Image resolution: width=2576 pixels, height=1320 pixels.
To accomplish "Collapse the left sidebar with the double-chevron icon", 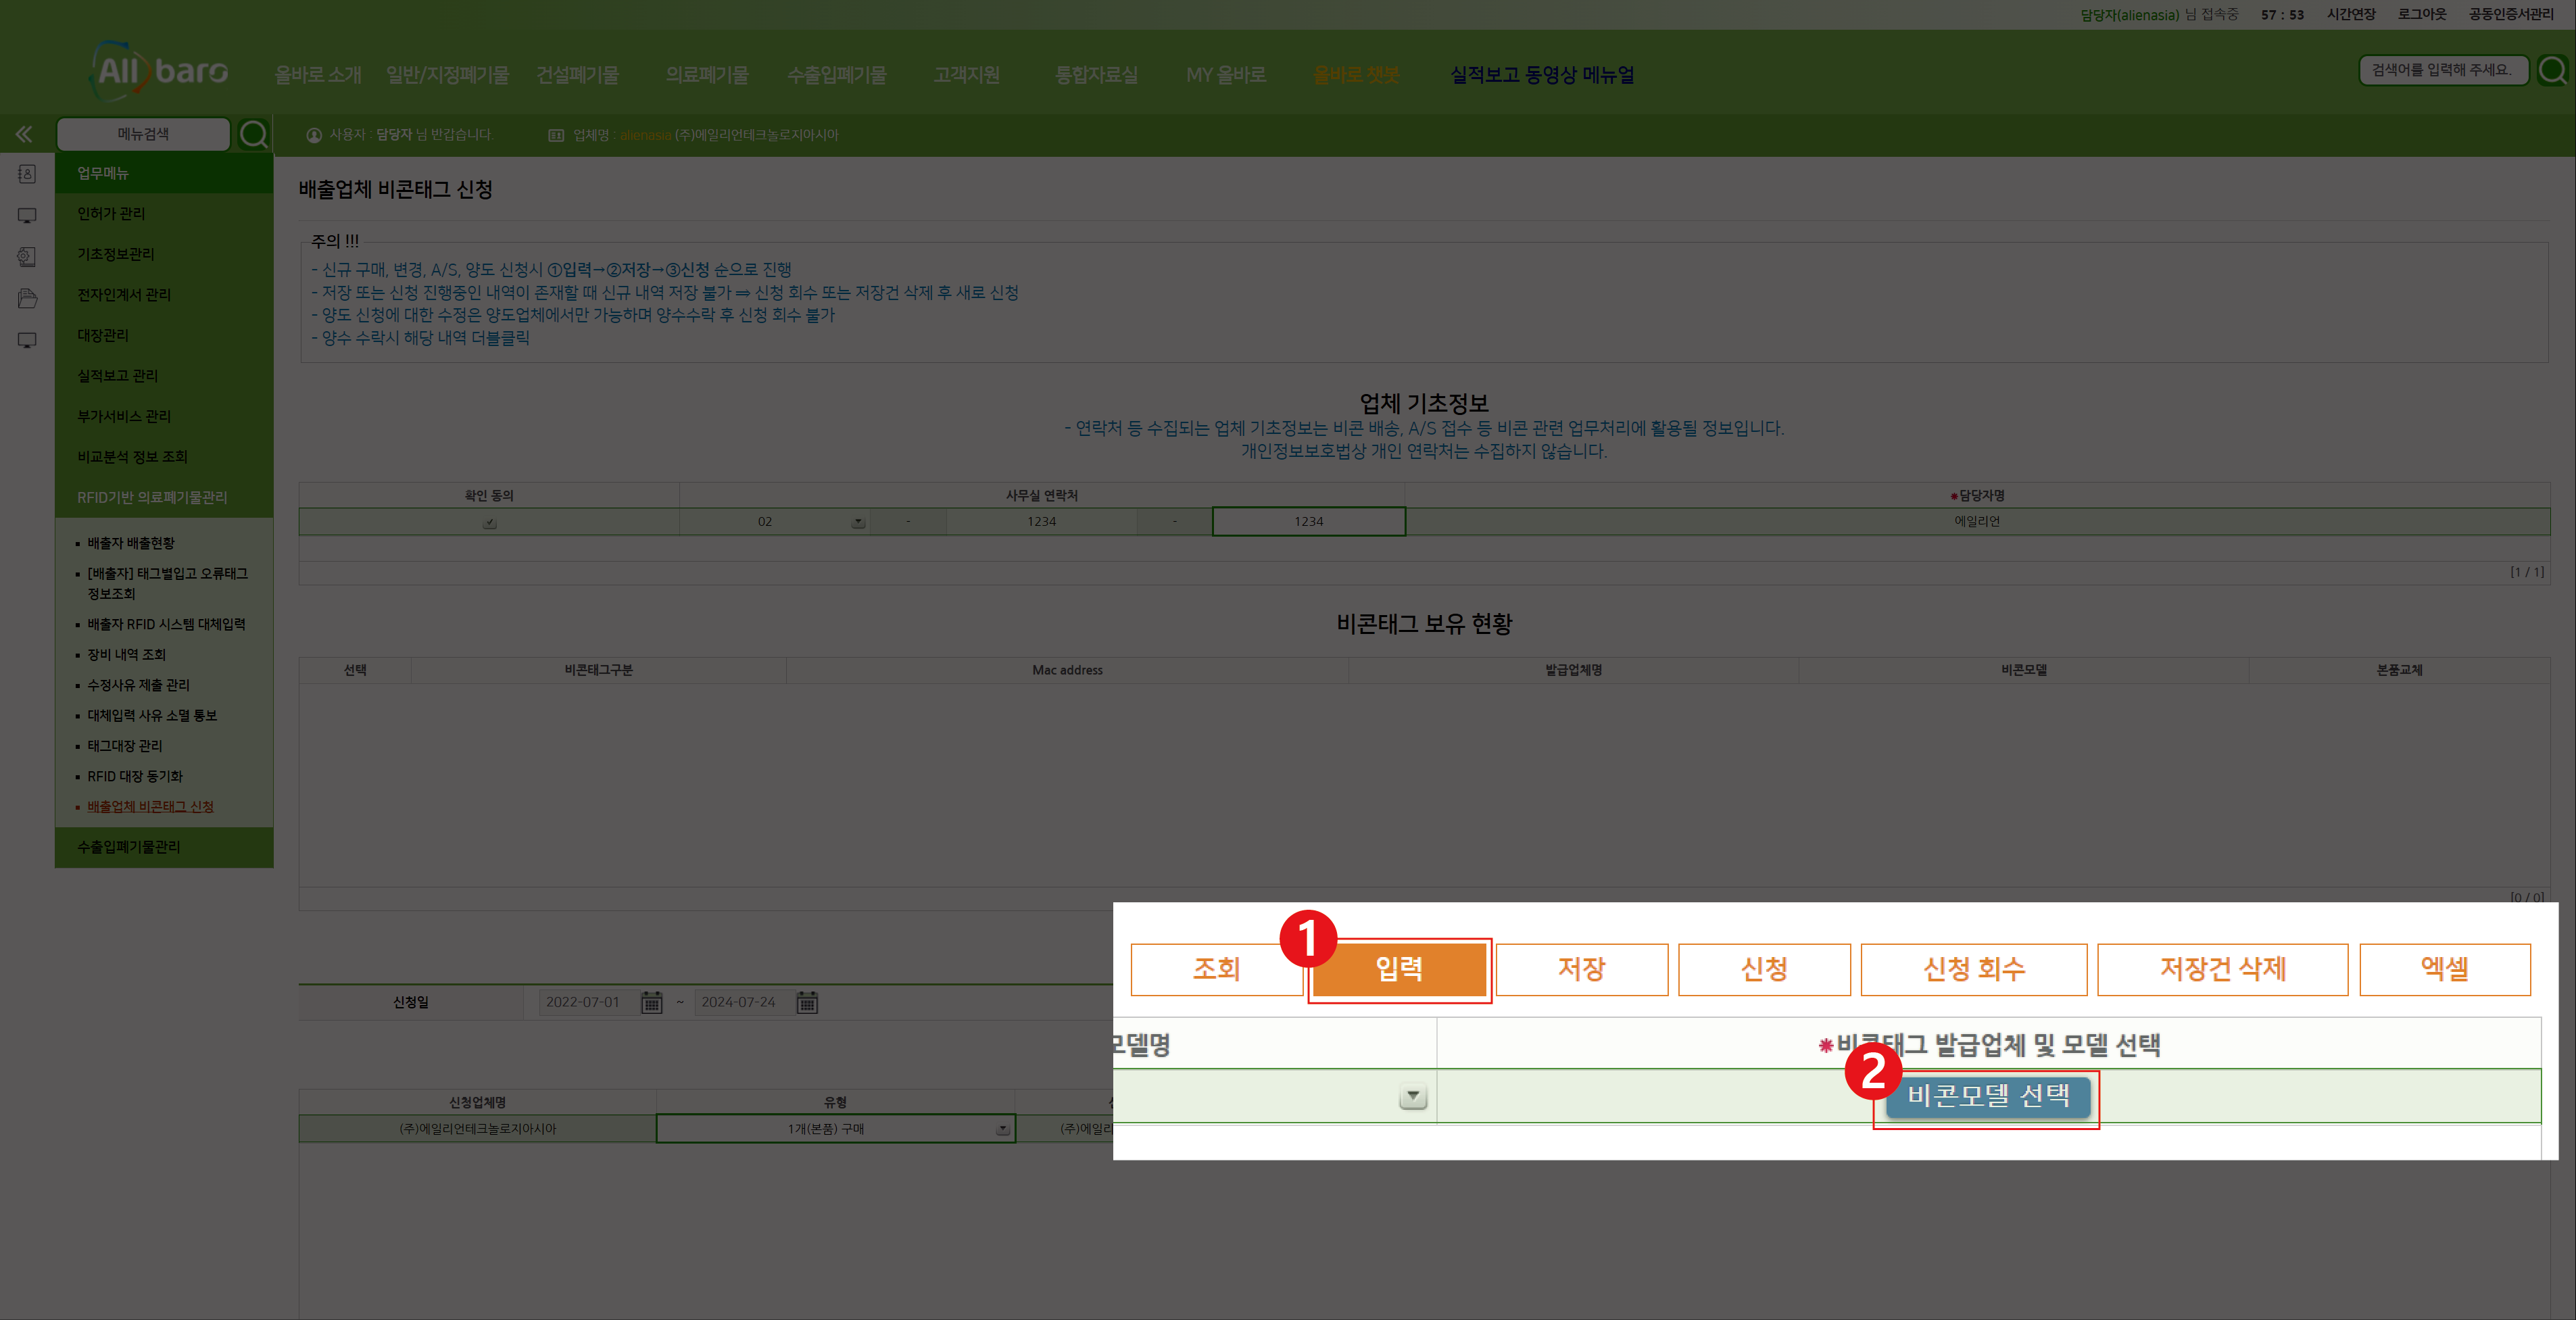I will 23,134.
